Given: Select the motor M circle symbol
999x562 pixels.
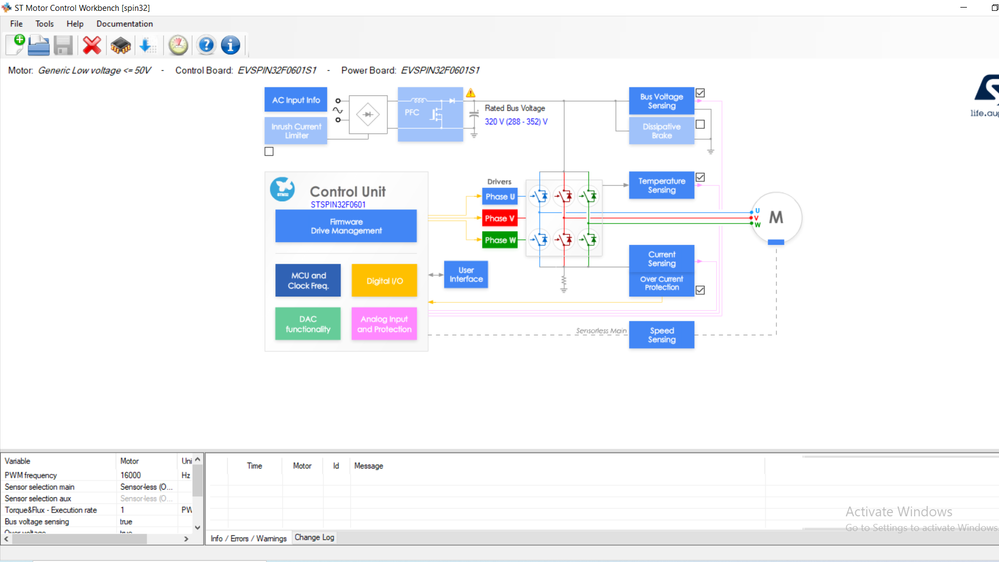Looking at the screenshot, I should (x=776, y=218).
